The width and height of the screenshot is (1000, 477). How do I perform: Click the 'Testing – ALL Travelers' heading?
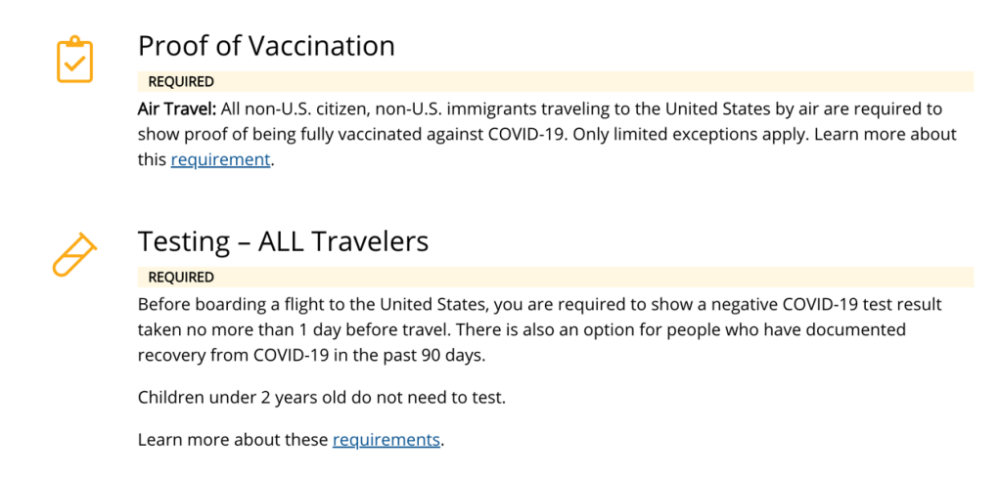coord(283,241)
